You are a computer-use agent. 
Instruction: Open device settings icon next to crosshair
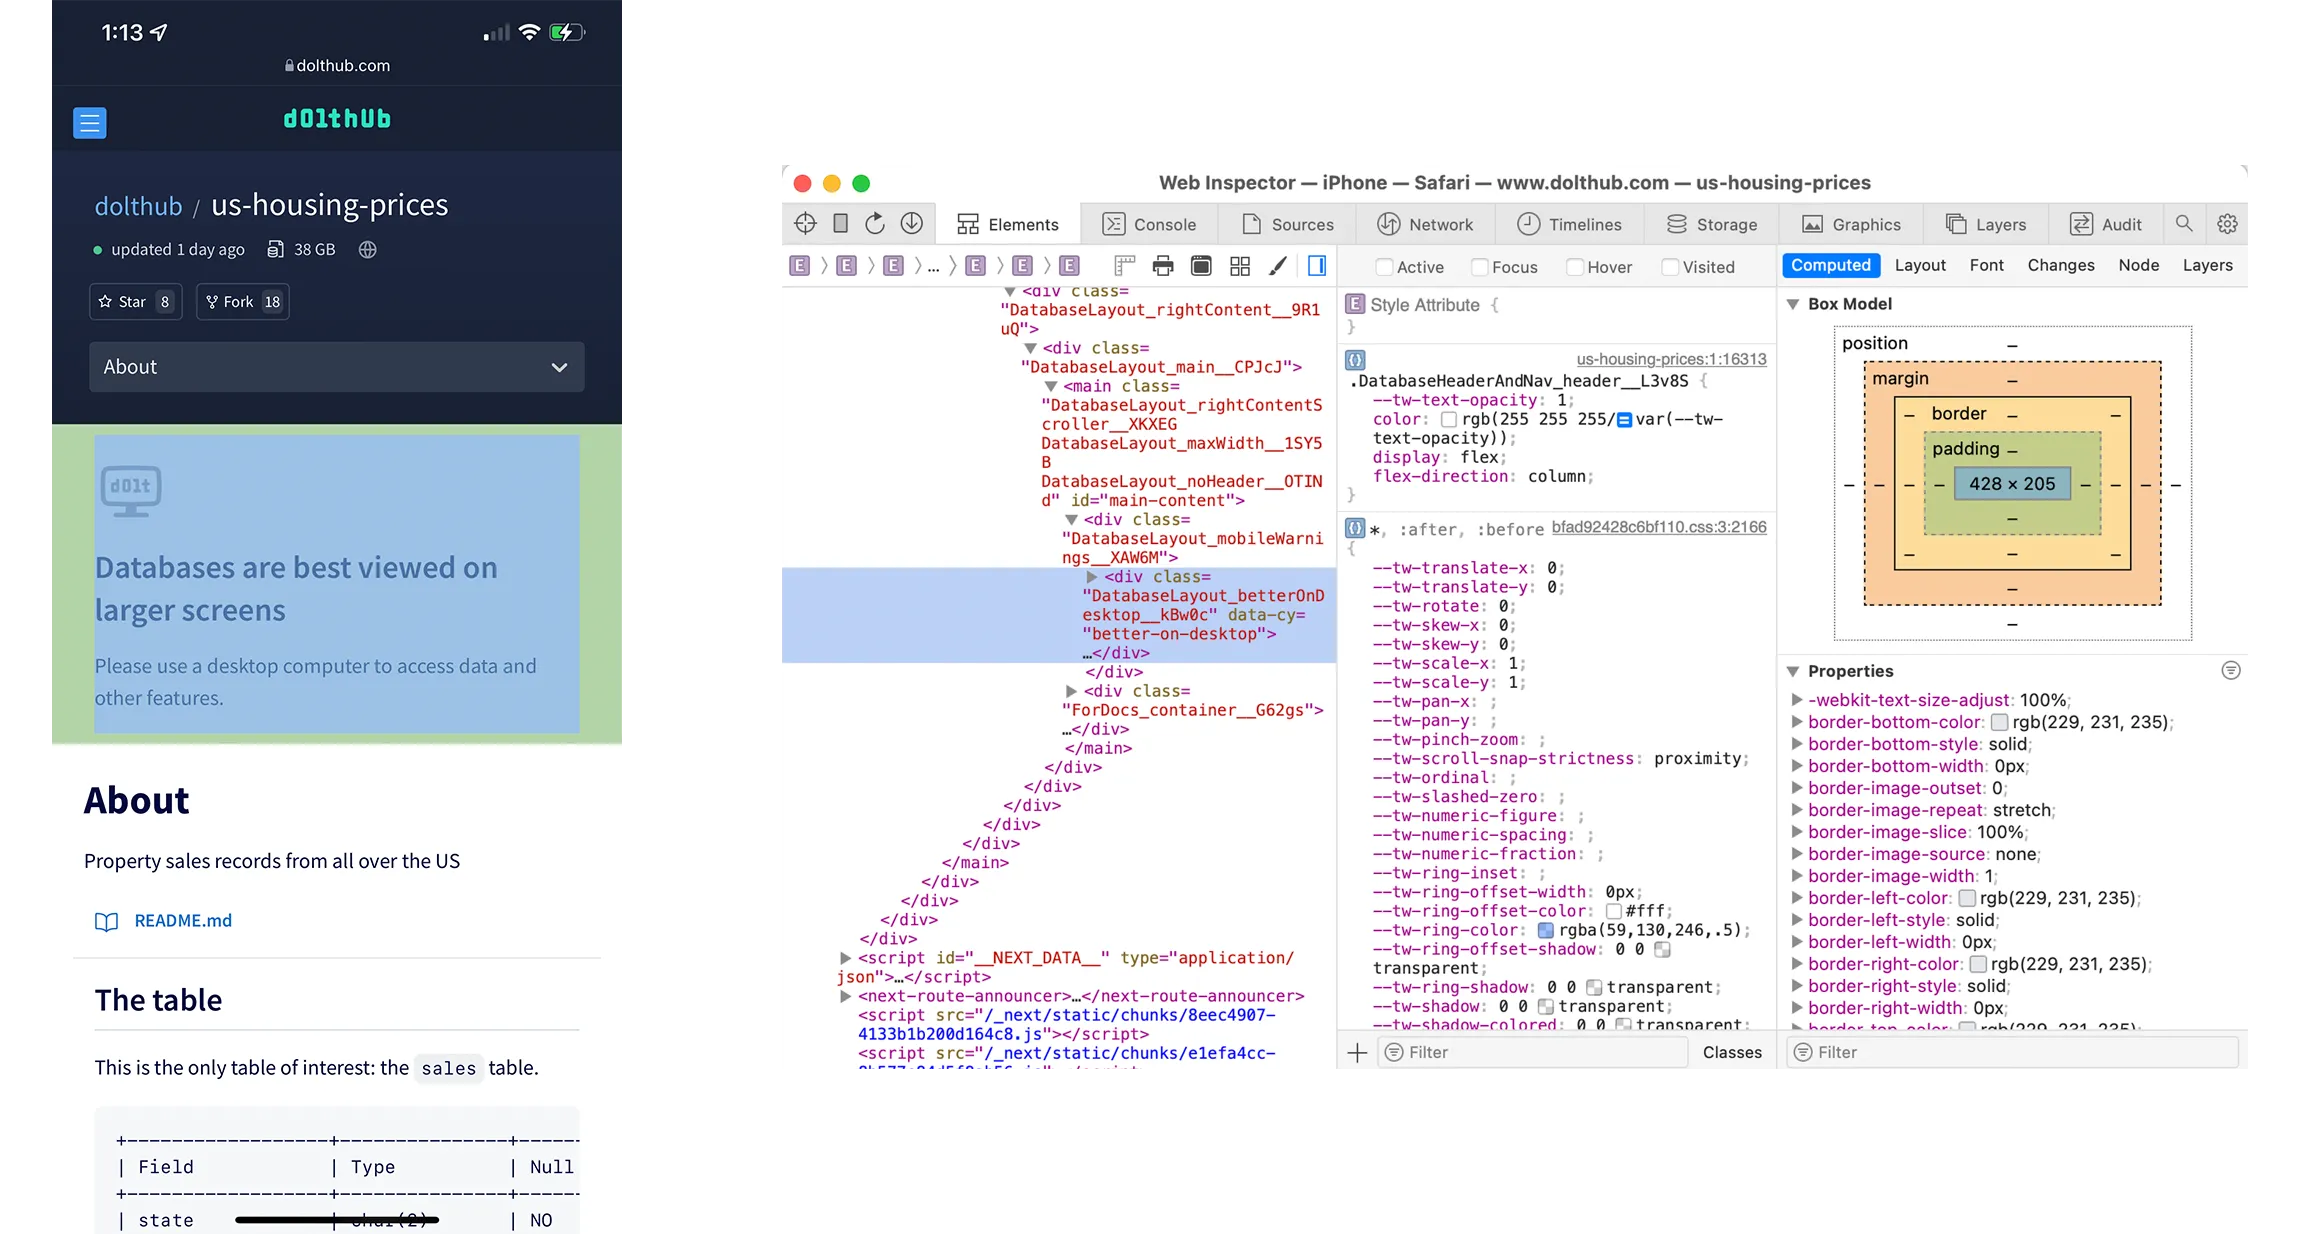(840, 223)
